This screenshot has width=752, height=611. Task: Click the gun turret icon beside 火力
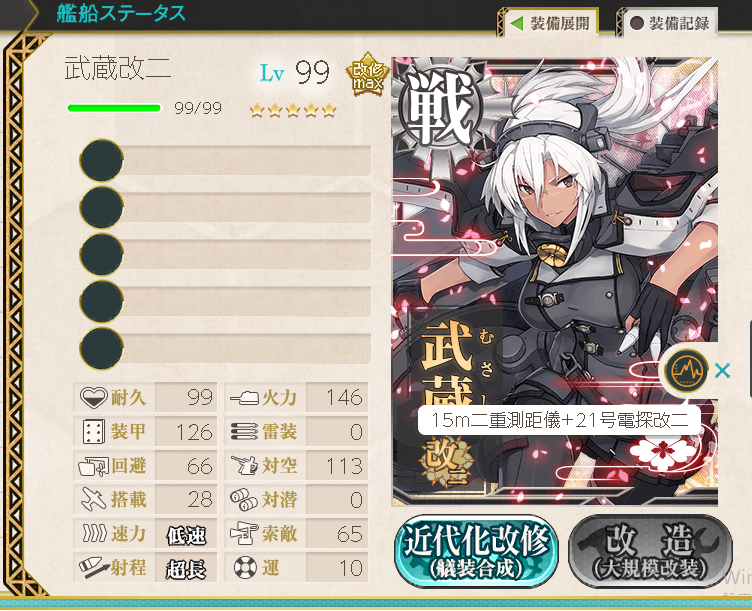[244, 398]
